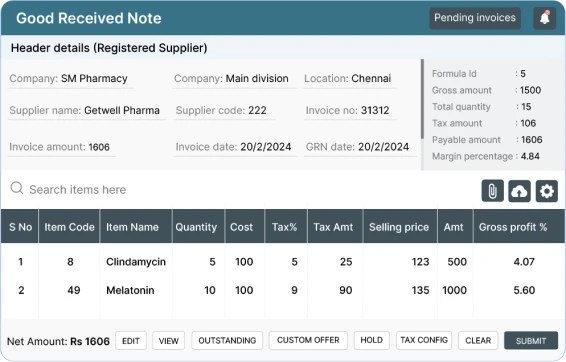Click quantity 10 in Melatonin row

[210, 290]
